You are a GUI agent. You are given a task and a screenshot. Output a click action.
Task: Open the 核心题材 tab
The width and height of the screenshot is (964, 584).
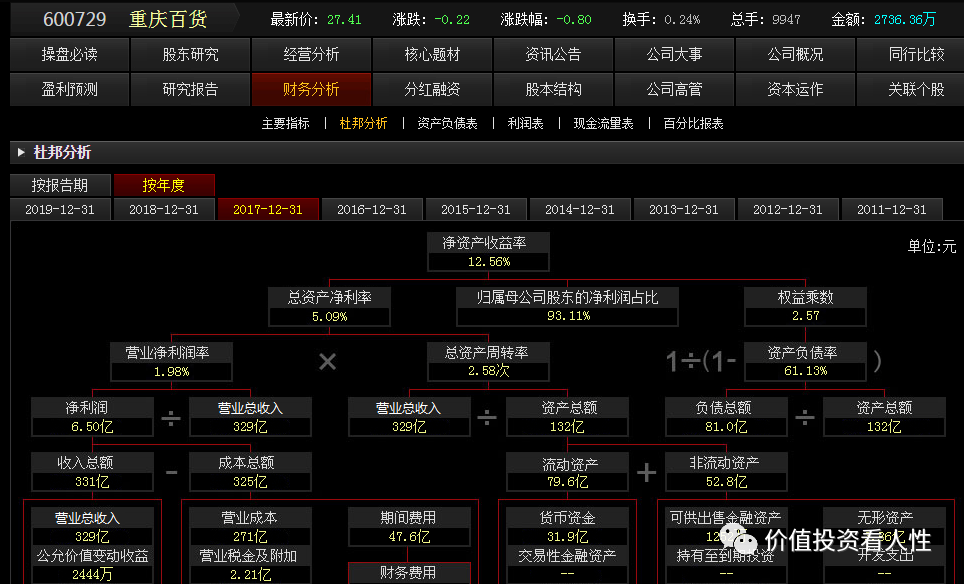click(x=432, y=54)
